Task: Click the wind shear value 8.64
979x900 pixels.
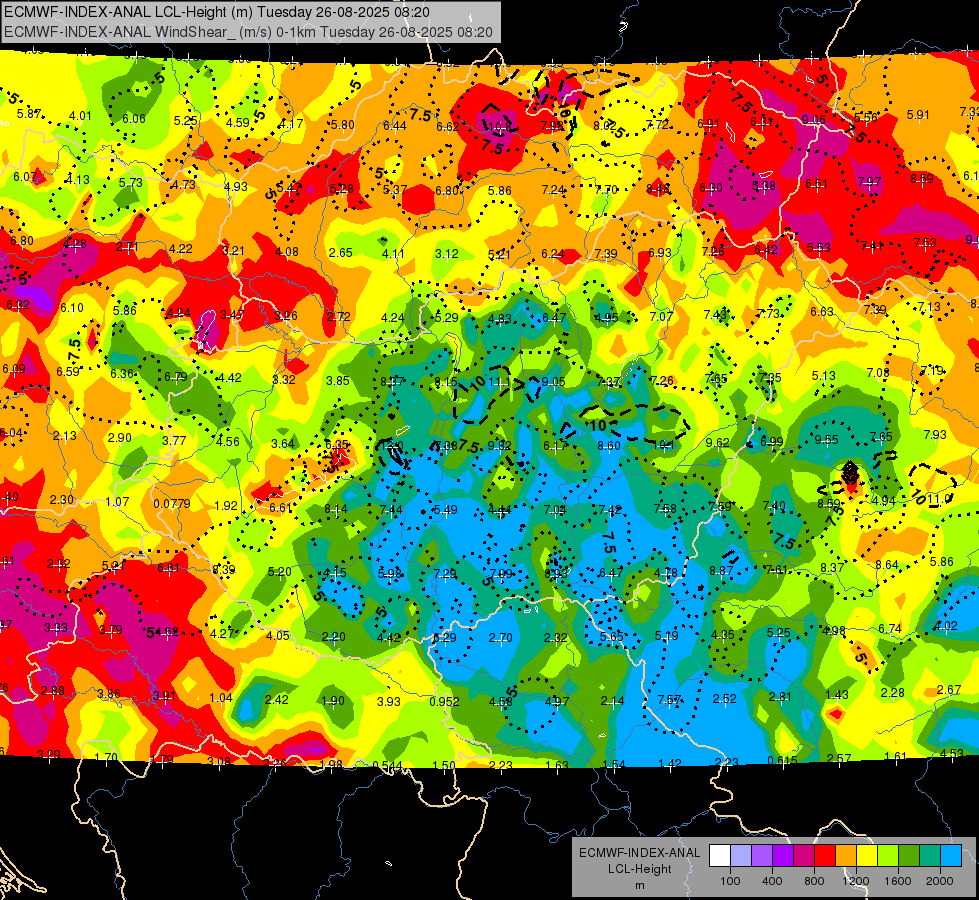Action: coord(887,565)
